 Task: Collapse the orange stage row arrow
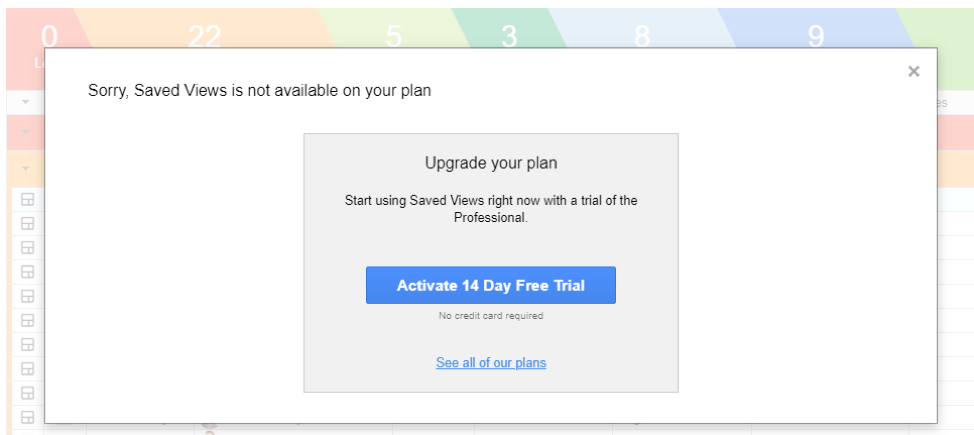coord(25,168)
